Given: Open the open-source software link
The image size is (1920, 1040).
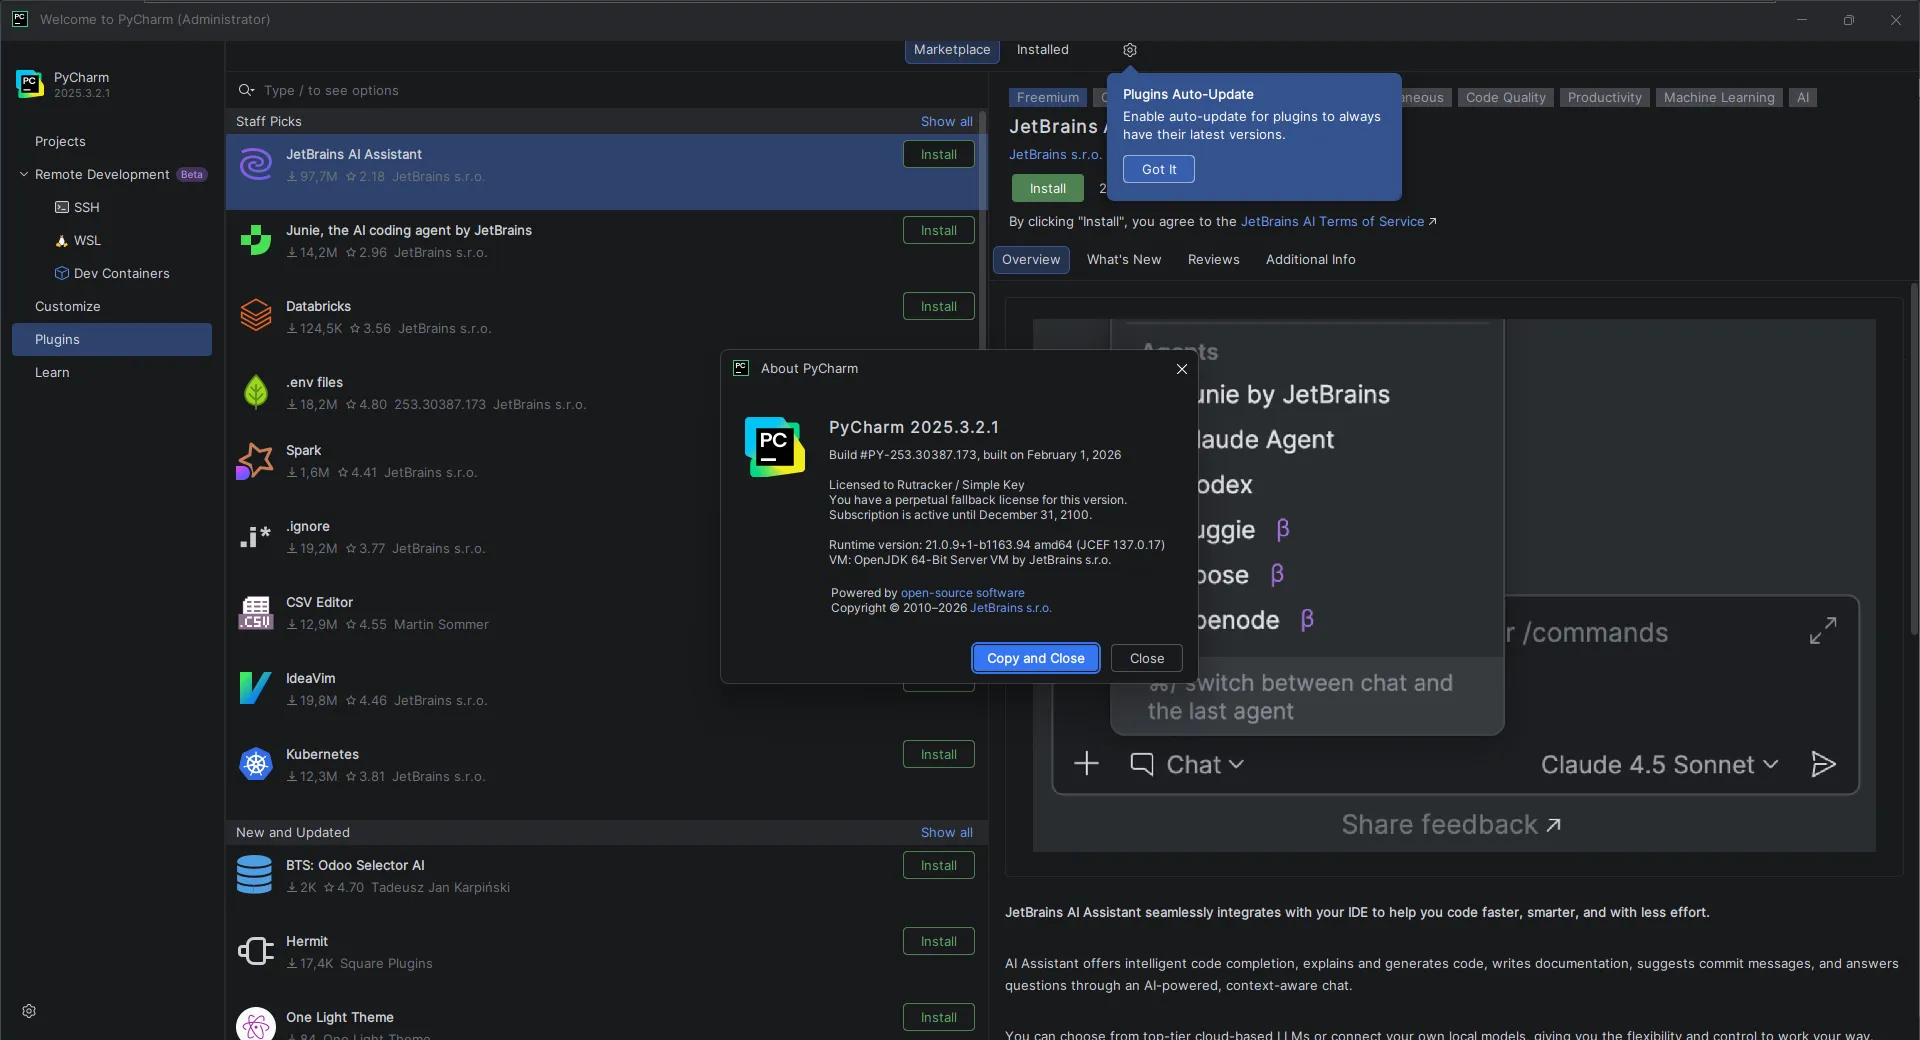Looking at the screenshot, I should (962, 593).
